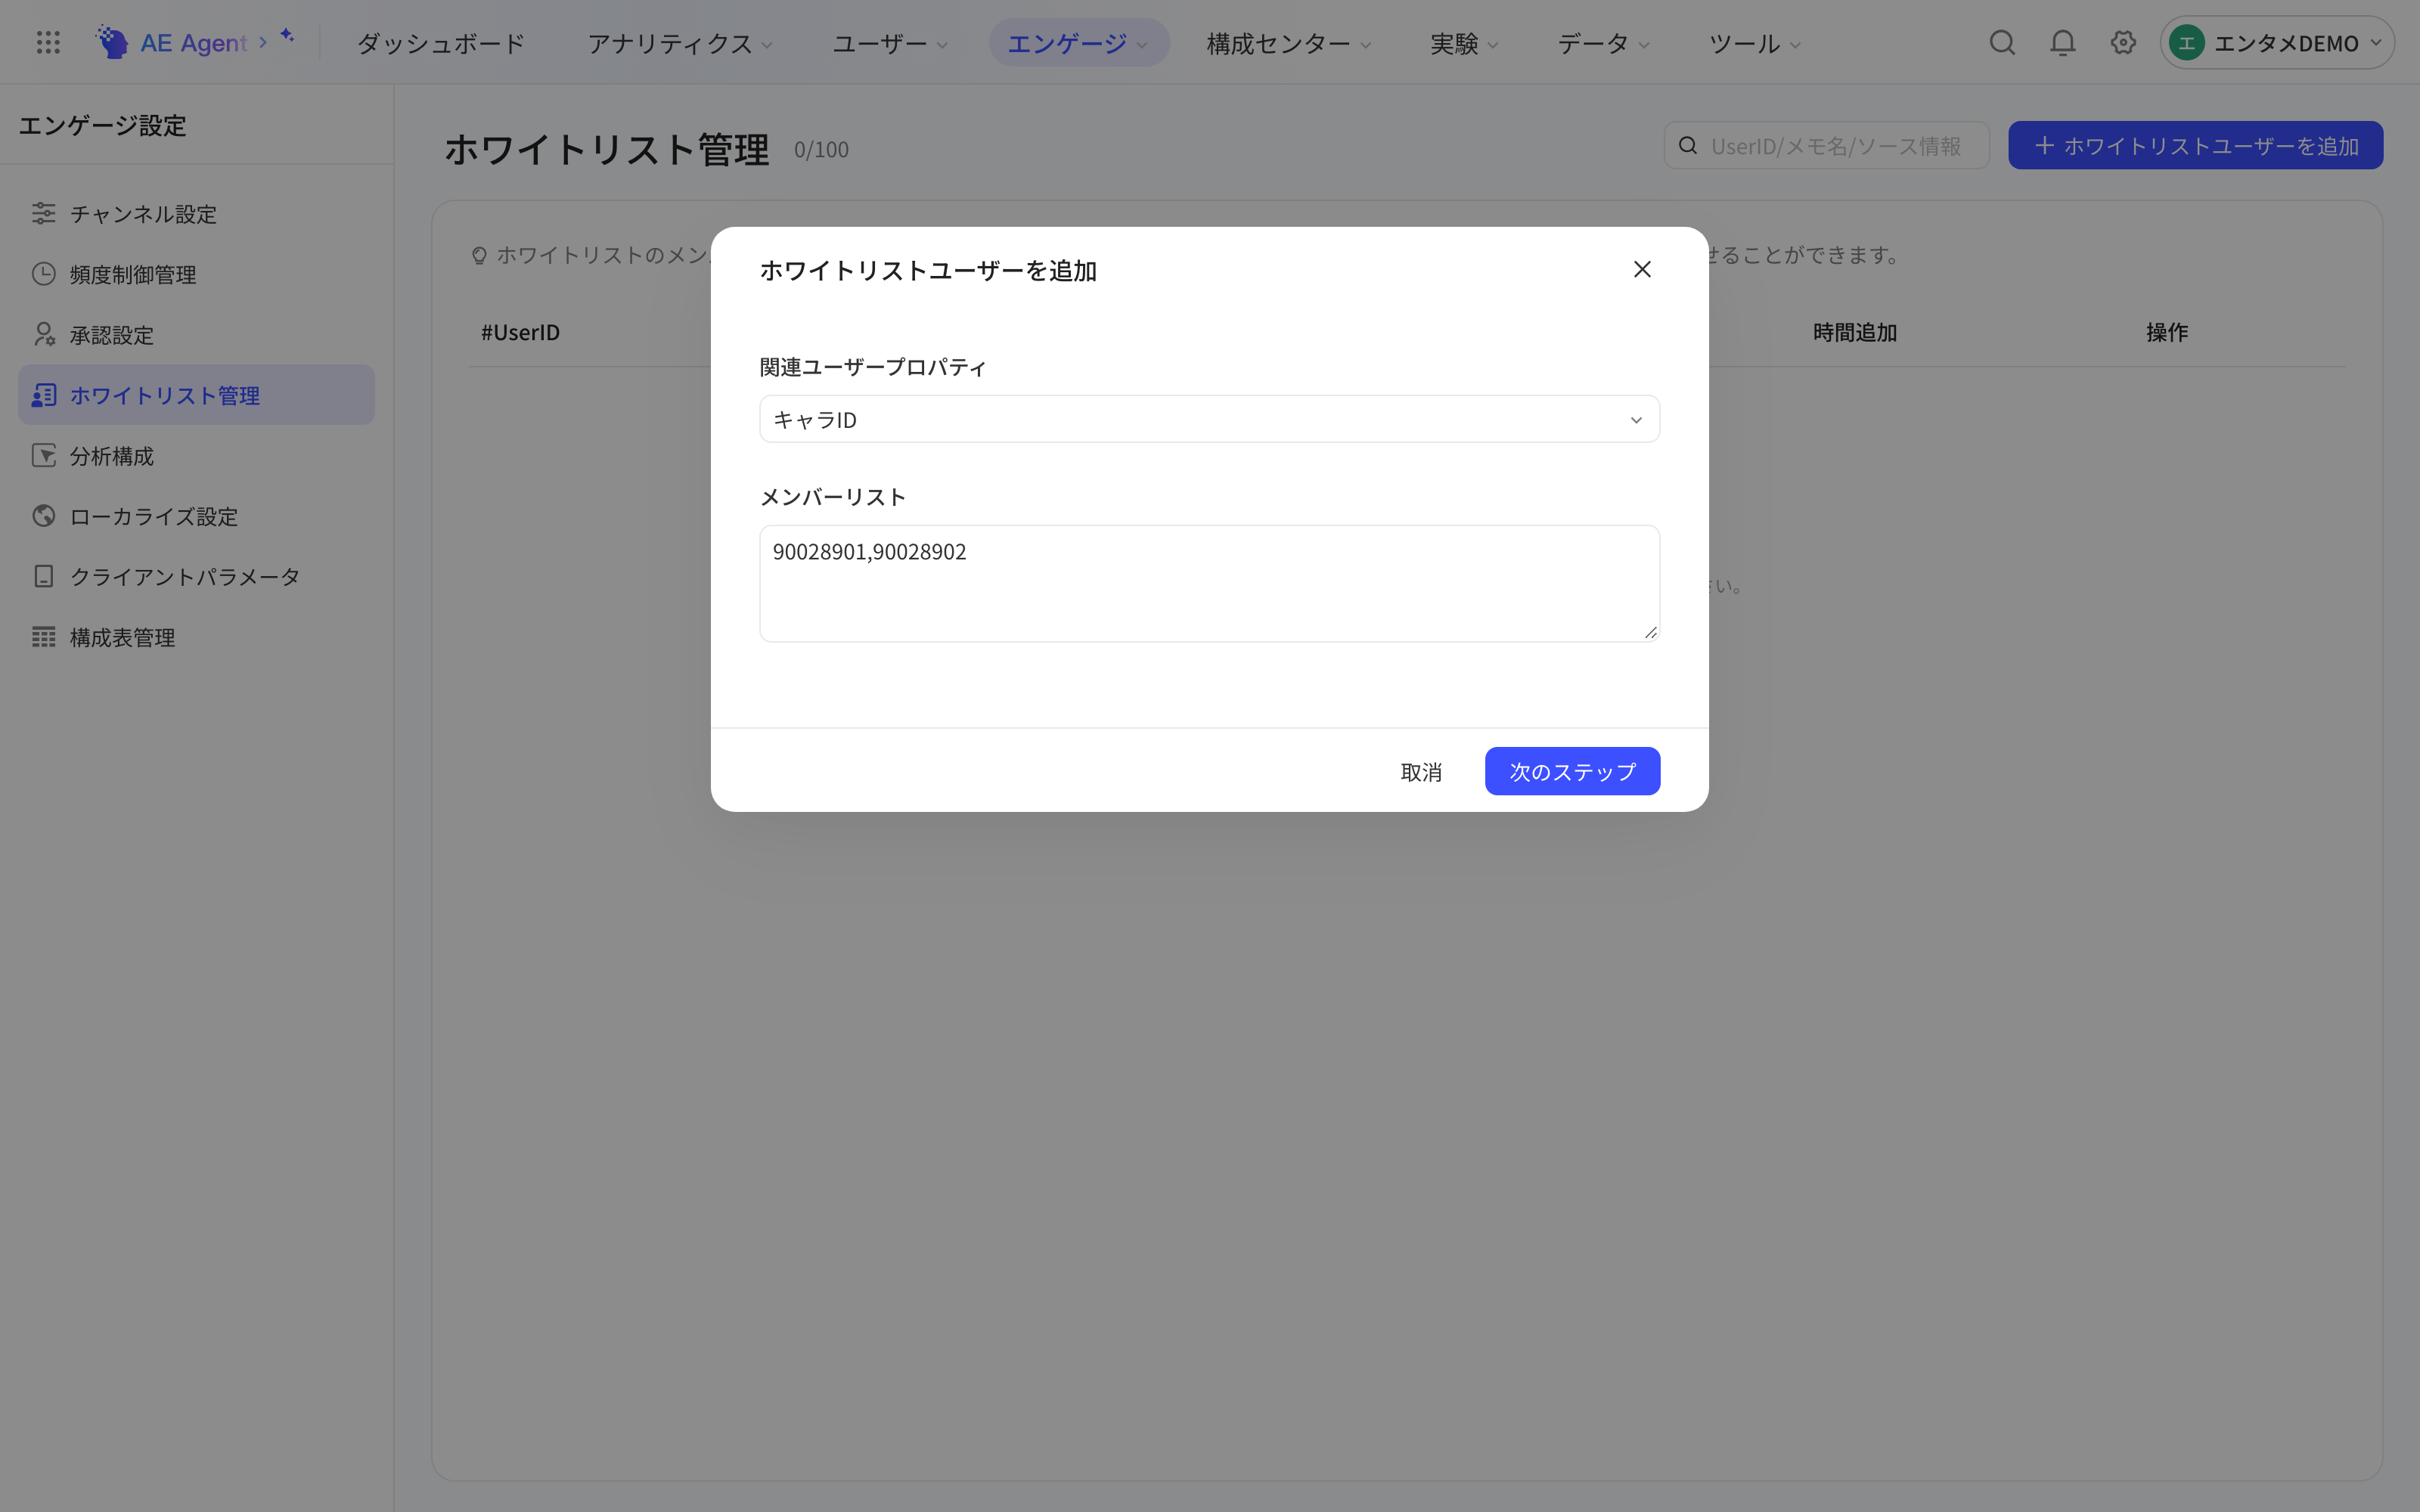Click the #UserID column header

tap(520, 332)
